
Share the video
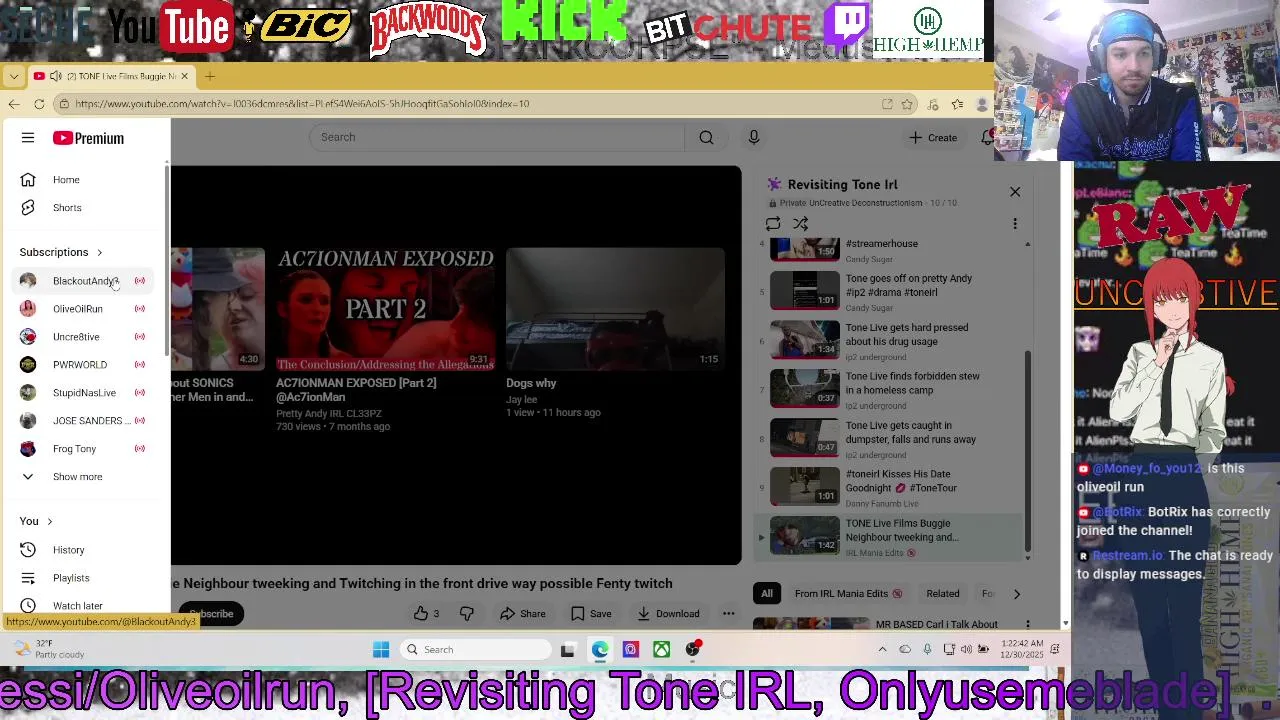[523, 613]
